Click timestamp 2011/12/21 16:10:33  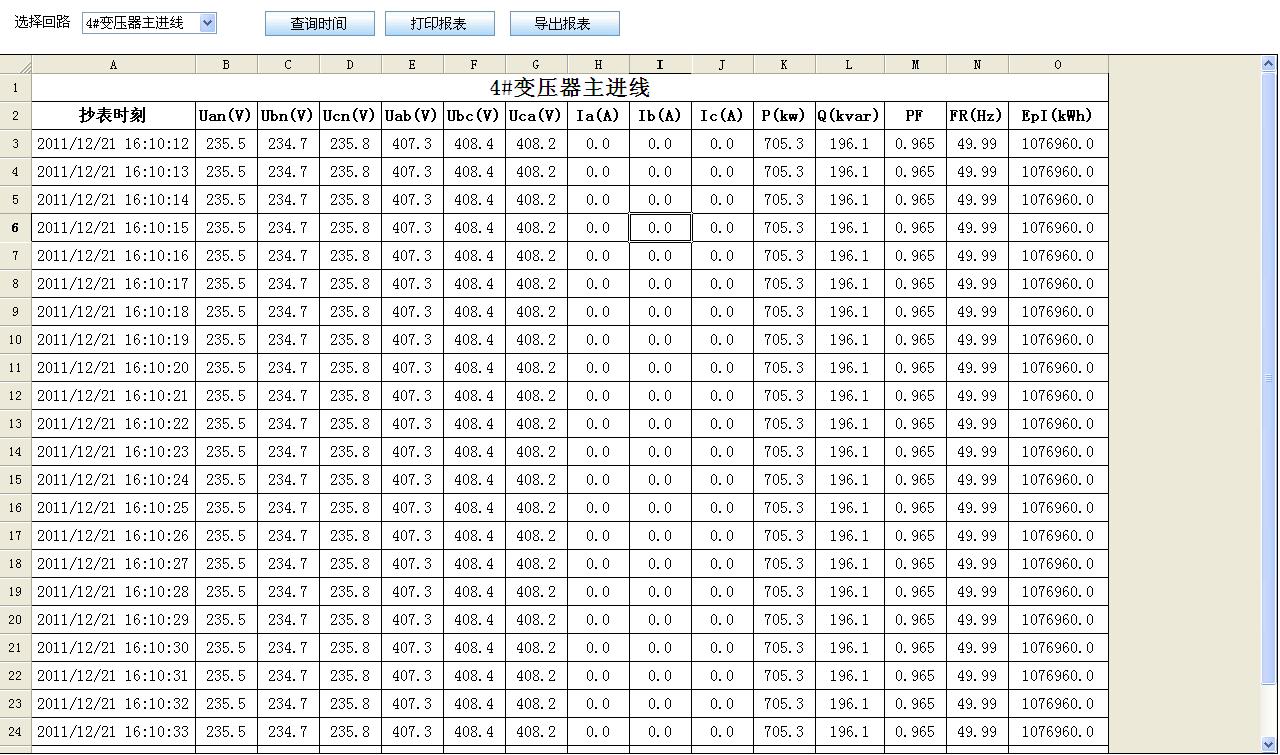click(x=113, y=732)
